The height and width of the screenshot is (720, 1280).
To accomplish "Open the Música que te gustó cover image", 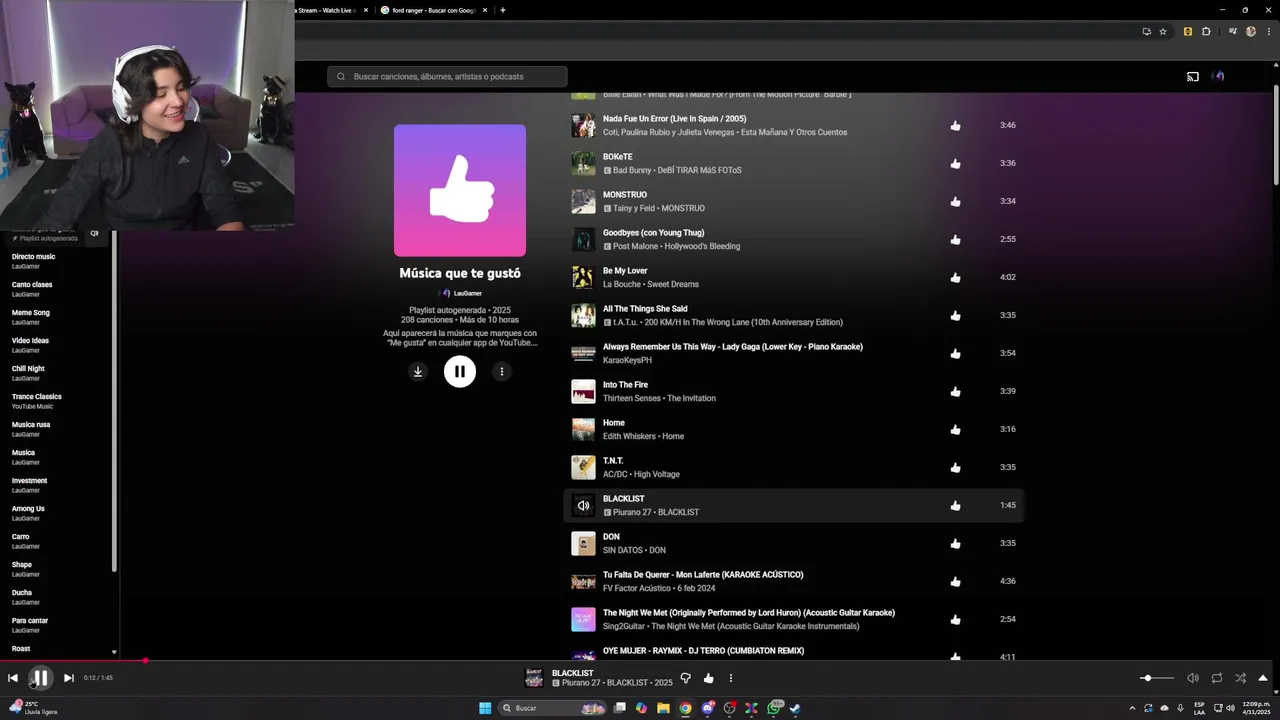I will (x=460, y=190).
